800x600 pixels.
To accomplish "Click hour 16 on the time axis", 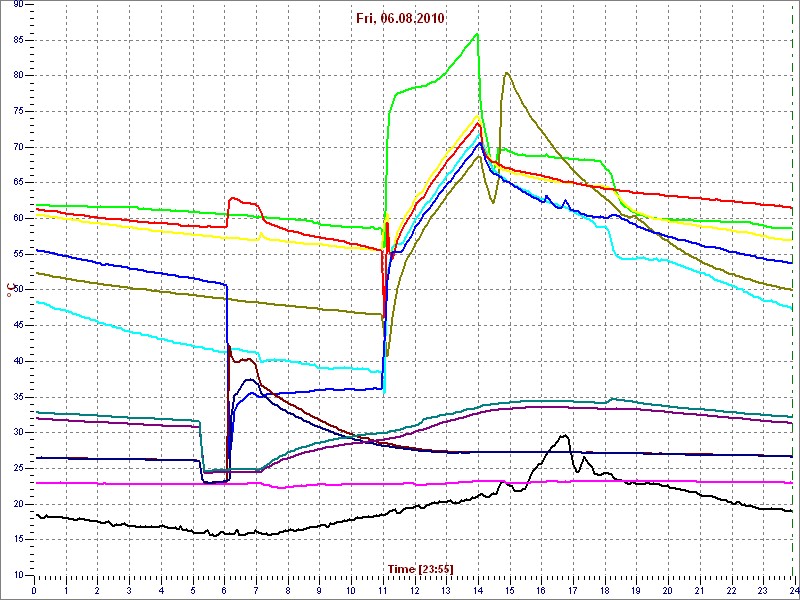I will 541,591.
